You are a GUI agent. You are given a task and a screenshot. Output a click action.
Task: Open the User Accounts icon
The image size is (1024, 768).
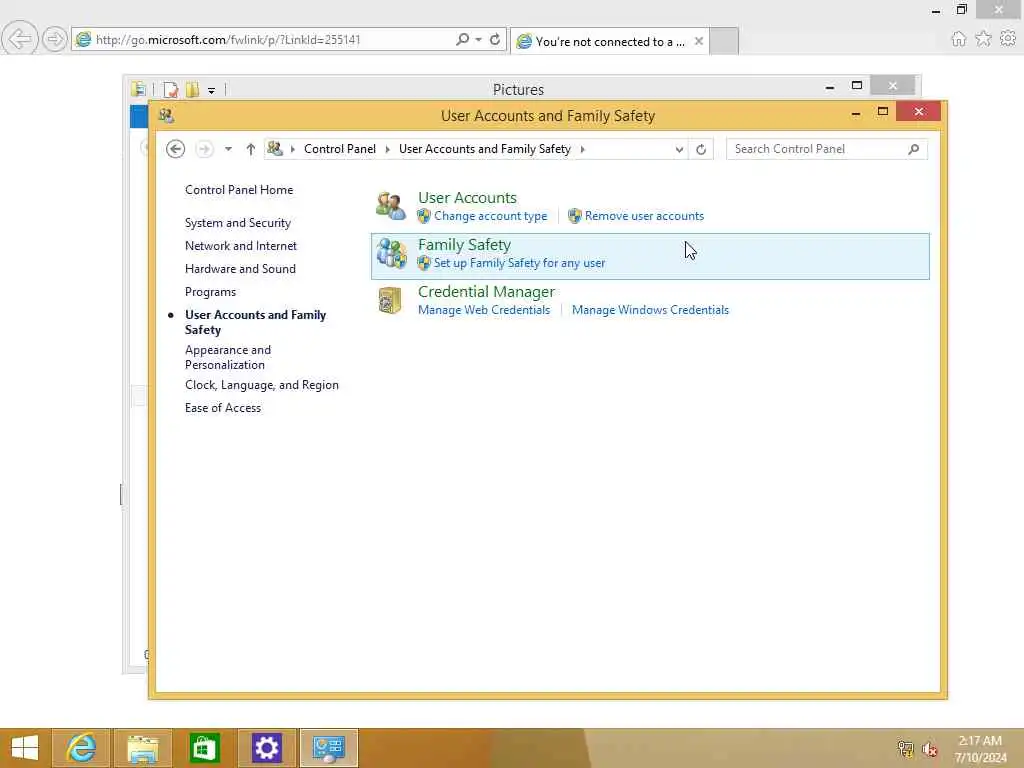point(391,206)
